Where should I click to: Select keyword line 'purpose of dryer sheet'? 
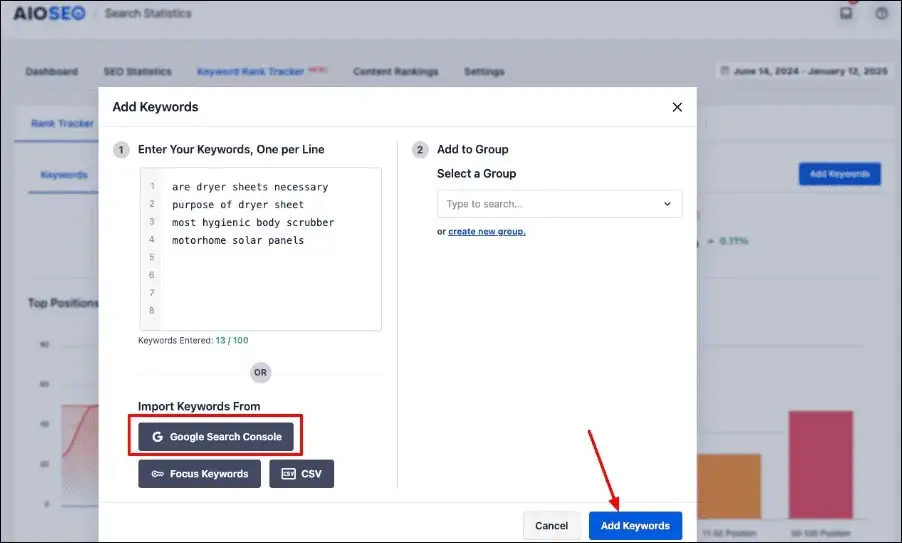(238, 205)
